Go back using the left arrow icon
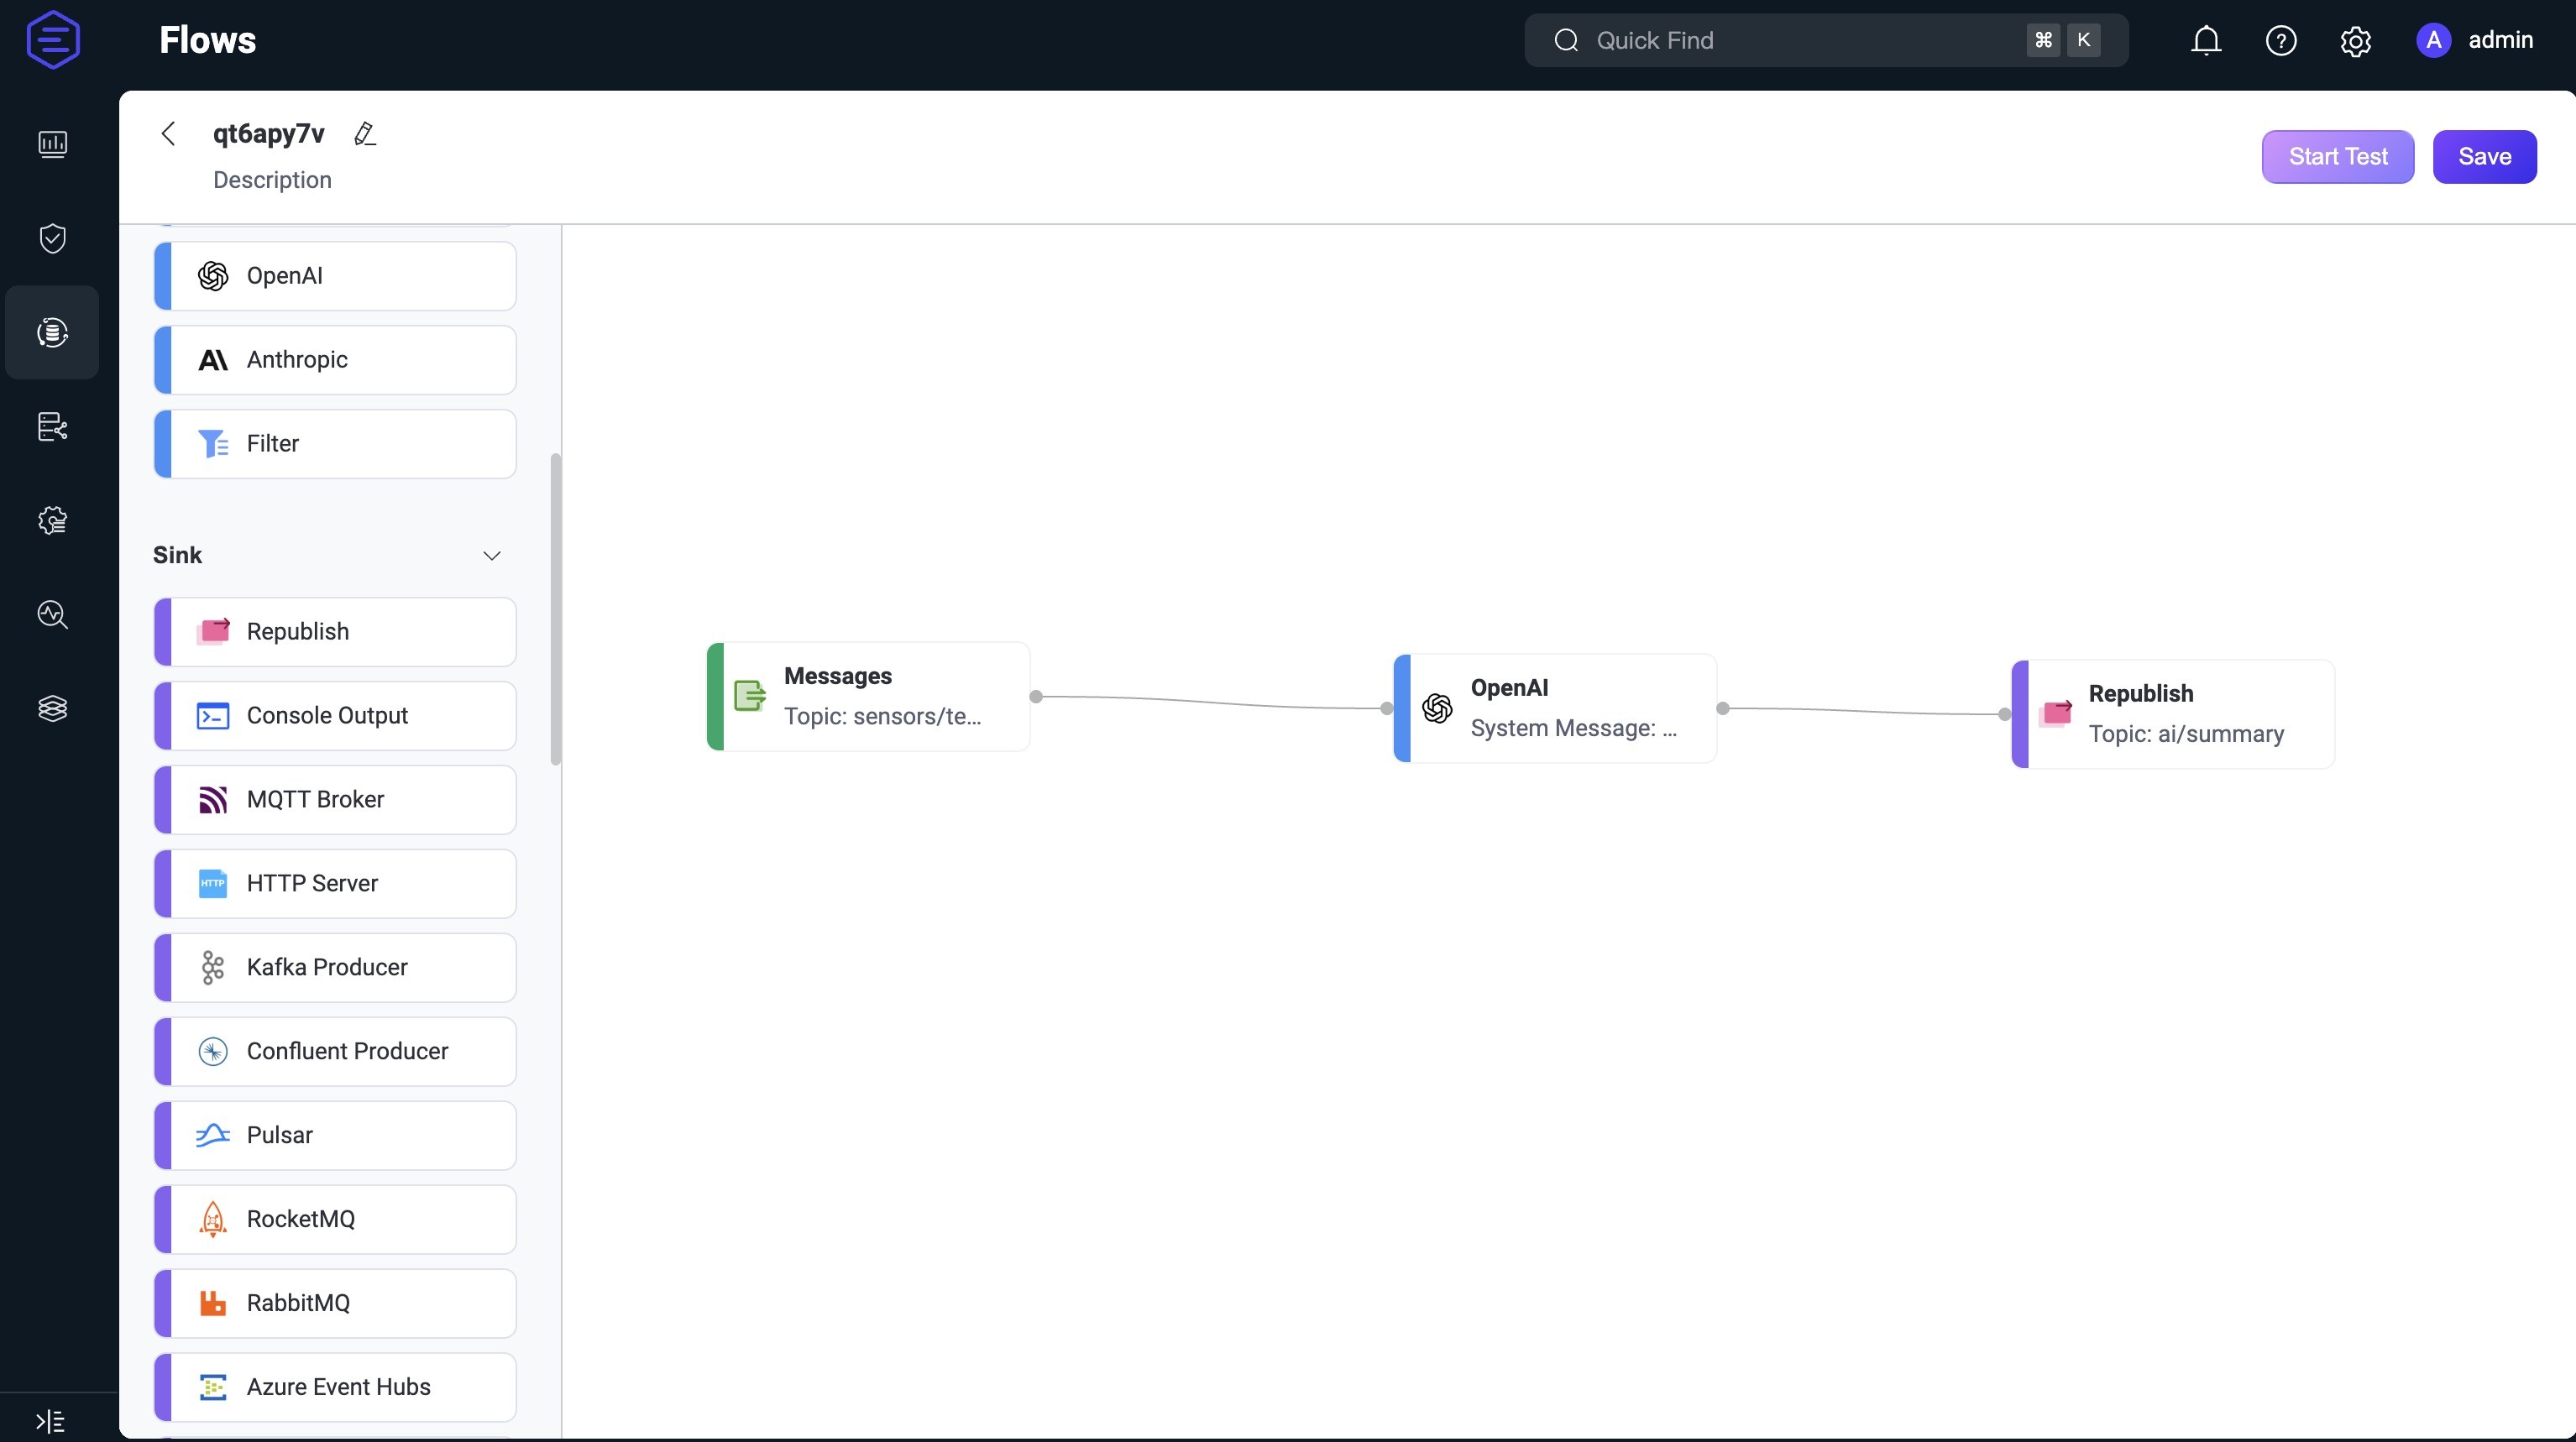The height and width of the screenshot is (1442, 2576). click(168, 134)
